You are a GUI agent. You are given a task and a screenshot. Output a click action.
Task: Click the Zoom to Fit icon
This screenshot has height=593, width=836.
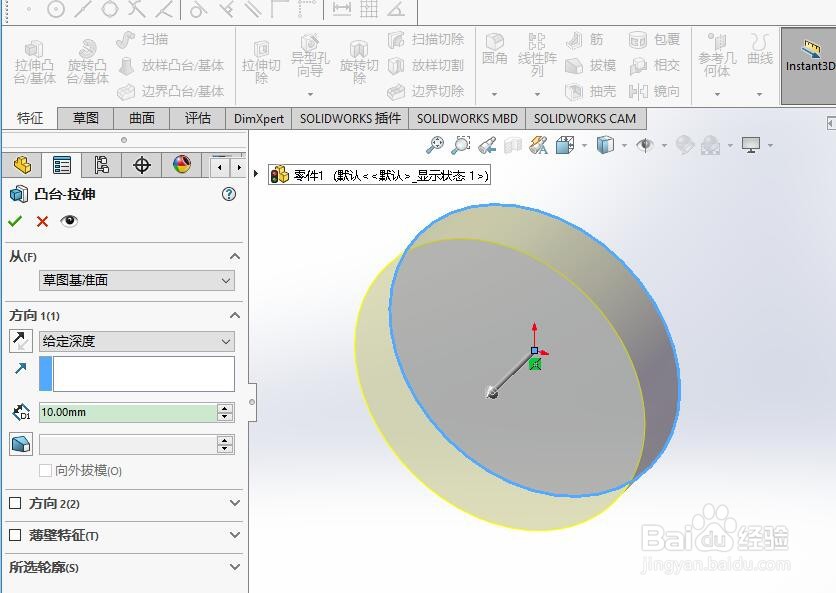pos(435,145)
